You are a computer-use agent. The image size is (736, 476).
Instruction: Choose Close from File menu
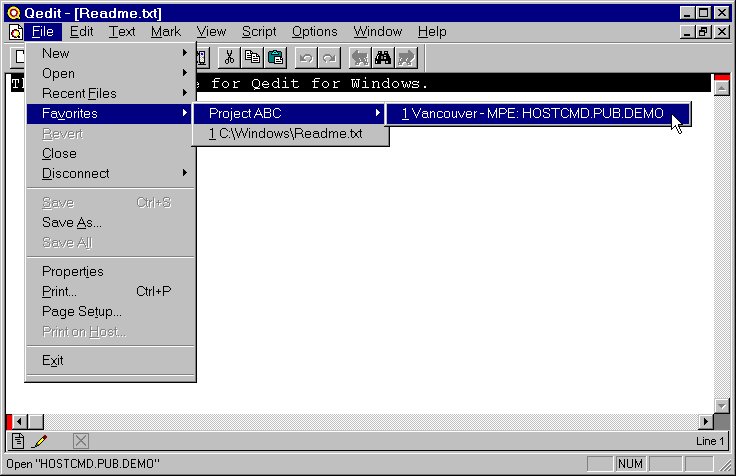point(111,154)
